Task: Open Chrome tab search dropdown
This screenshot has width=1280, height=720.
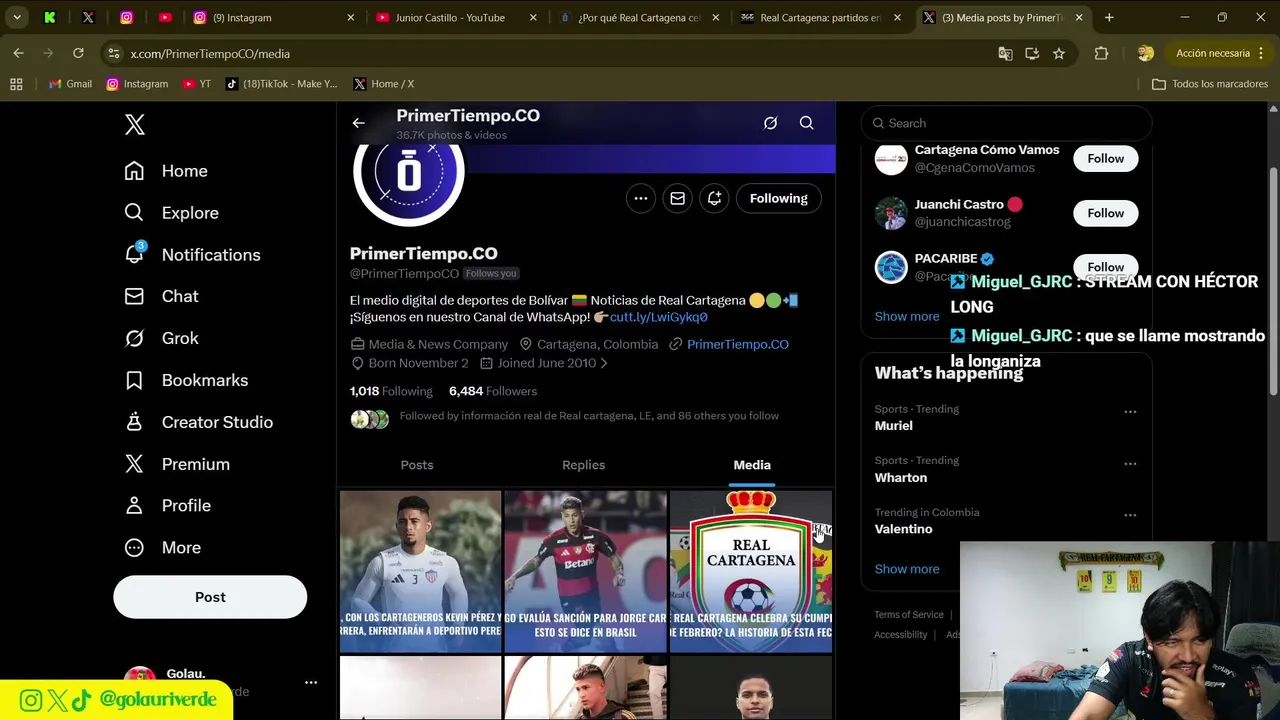Action: pyautogui.click(x=17, y=17)
